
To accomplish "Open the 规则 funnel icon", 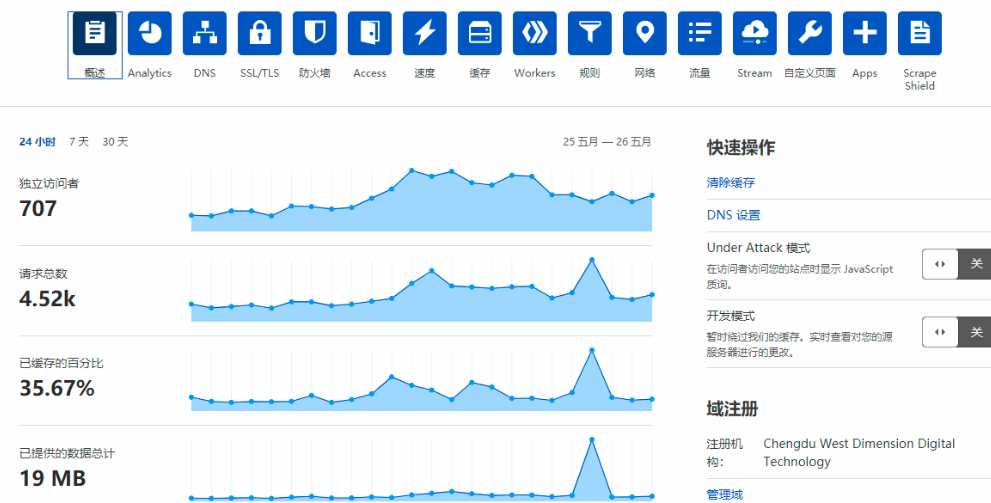I will tap(590, 34).
